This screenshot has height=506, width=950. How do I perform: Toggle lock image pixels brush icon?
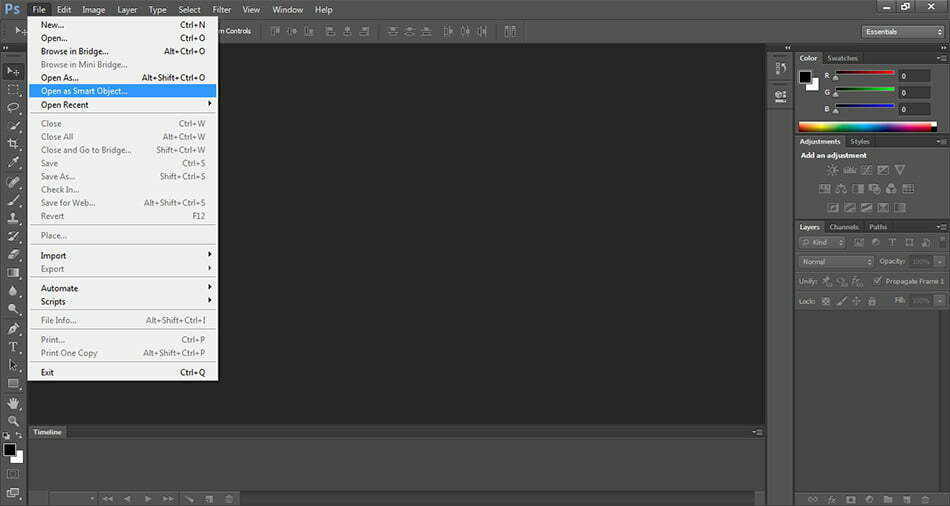(842, 301)
